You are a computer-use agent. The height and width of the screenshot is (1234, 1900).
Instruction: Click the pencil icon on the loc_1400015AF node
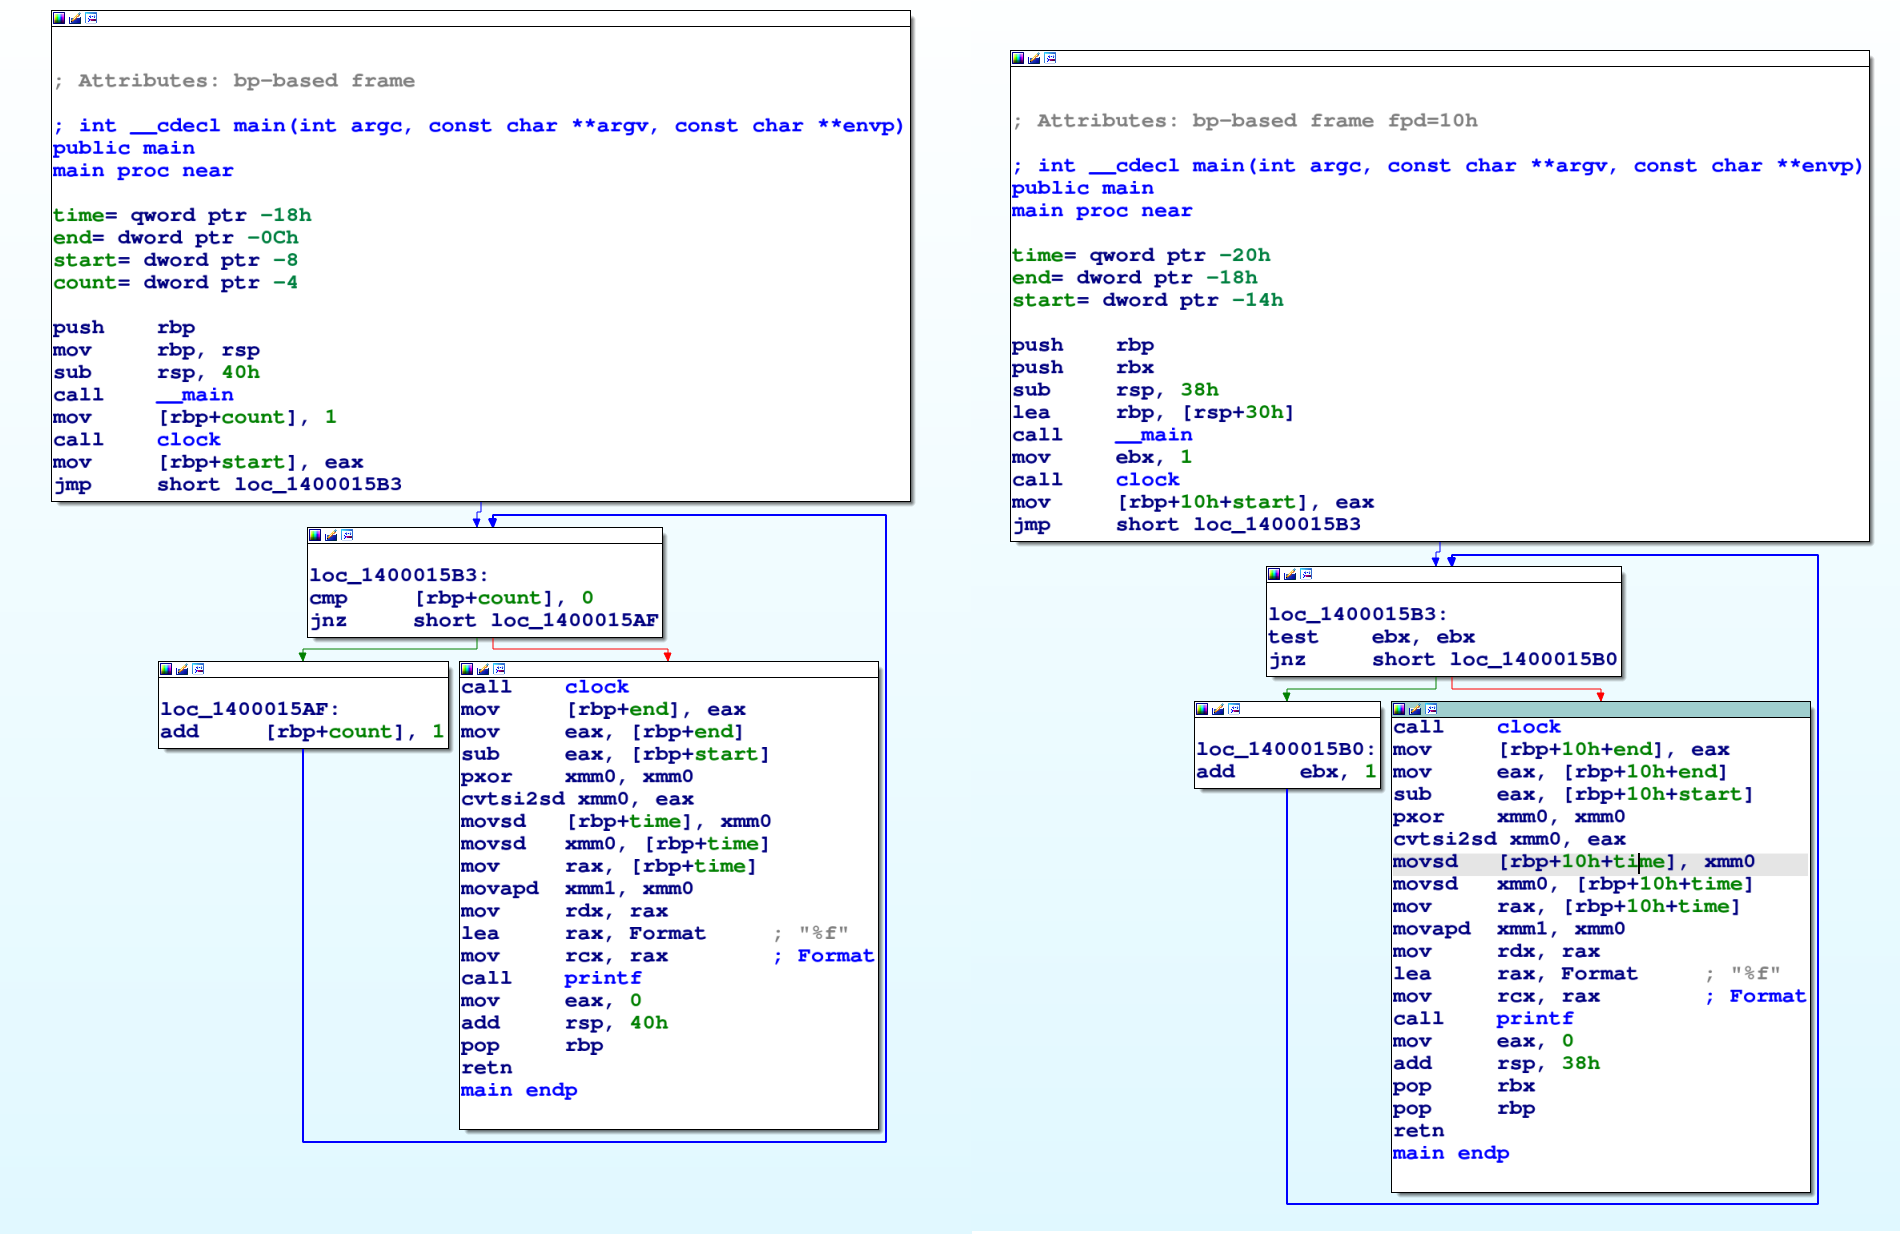182,669
